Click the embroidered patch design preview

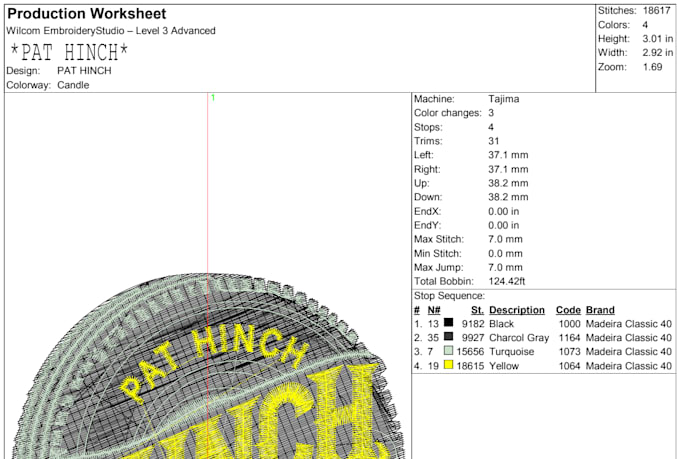tap(208, 367)
